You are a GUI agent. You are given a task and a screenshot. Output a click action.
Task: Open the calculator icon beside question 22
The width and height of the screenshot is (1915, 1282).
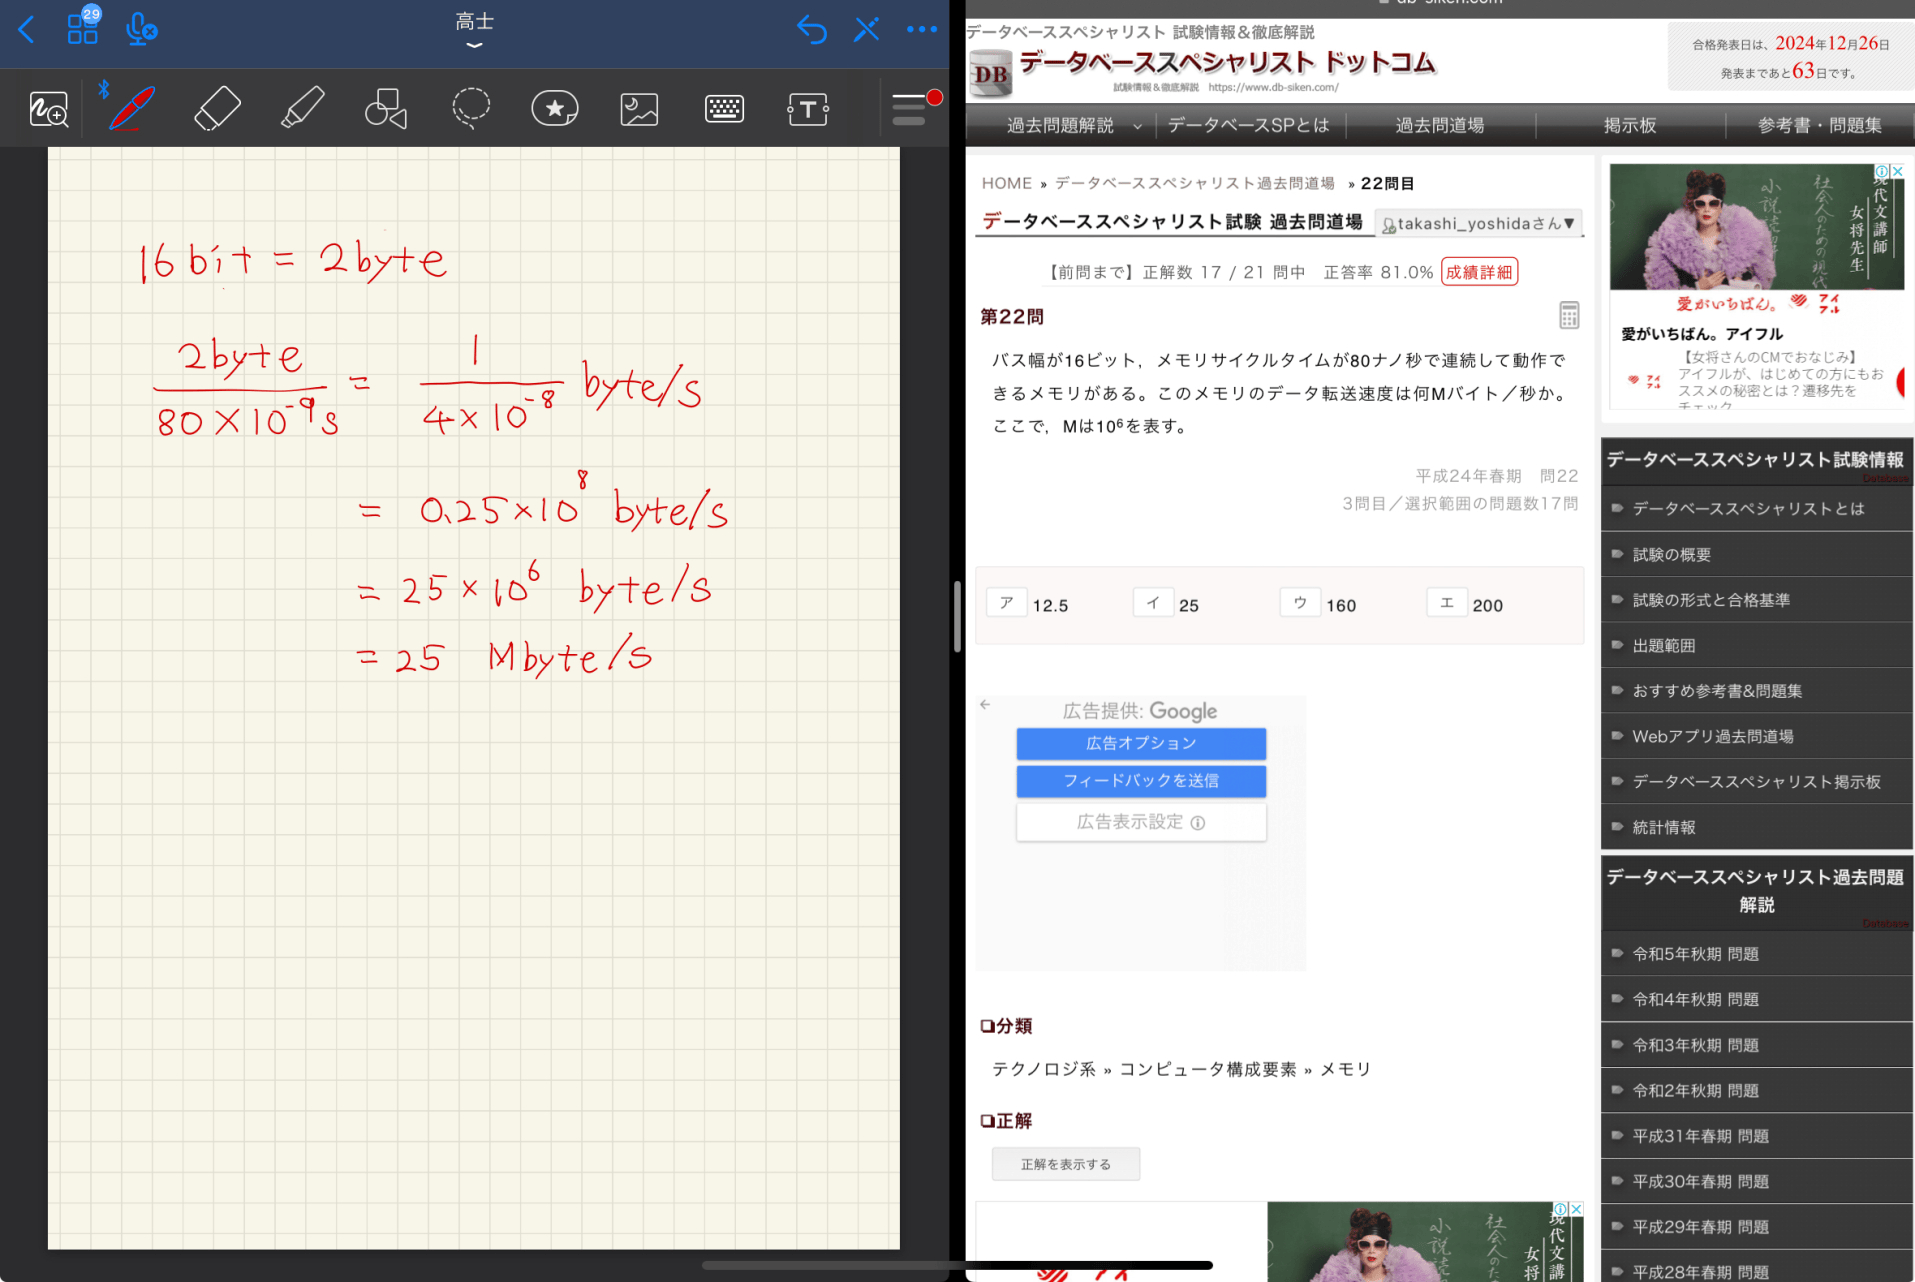click(x=1568, y=316)
